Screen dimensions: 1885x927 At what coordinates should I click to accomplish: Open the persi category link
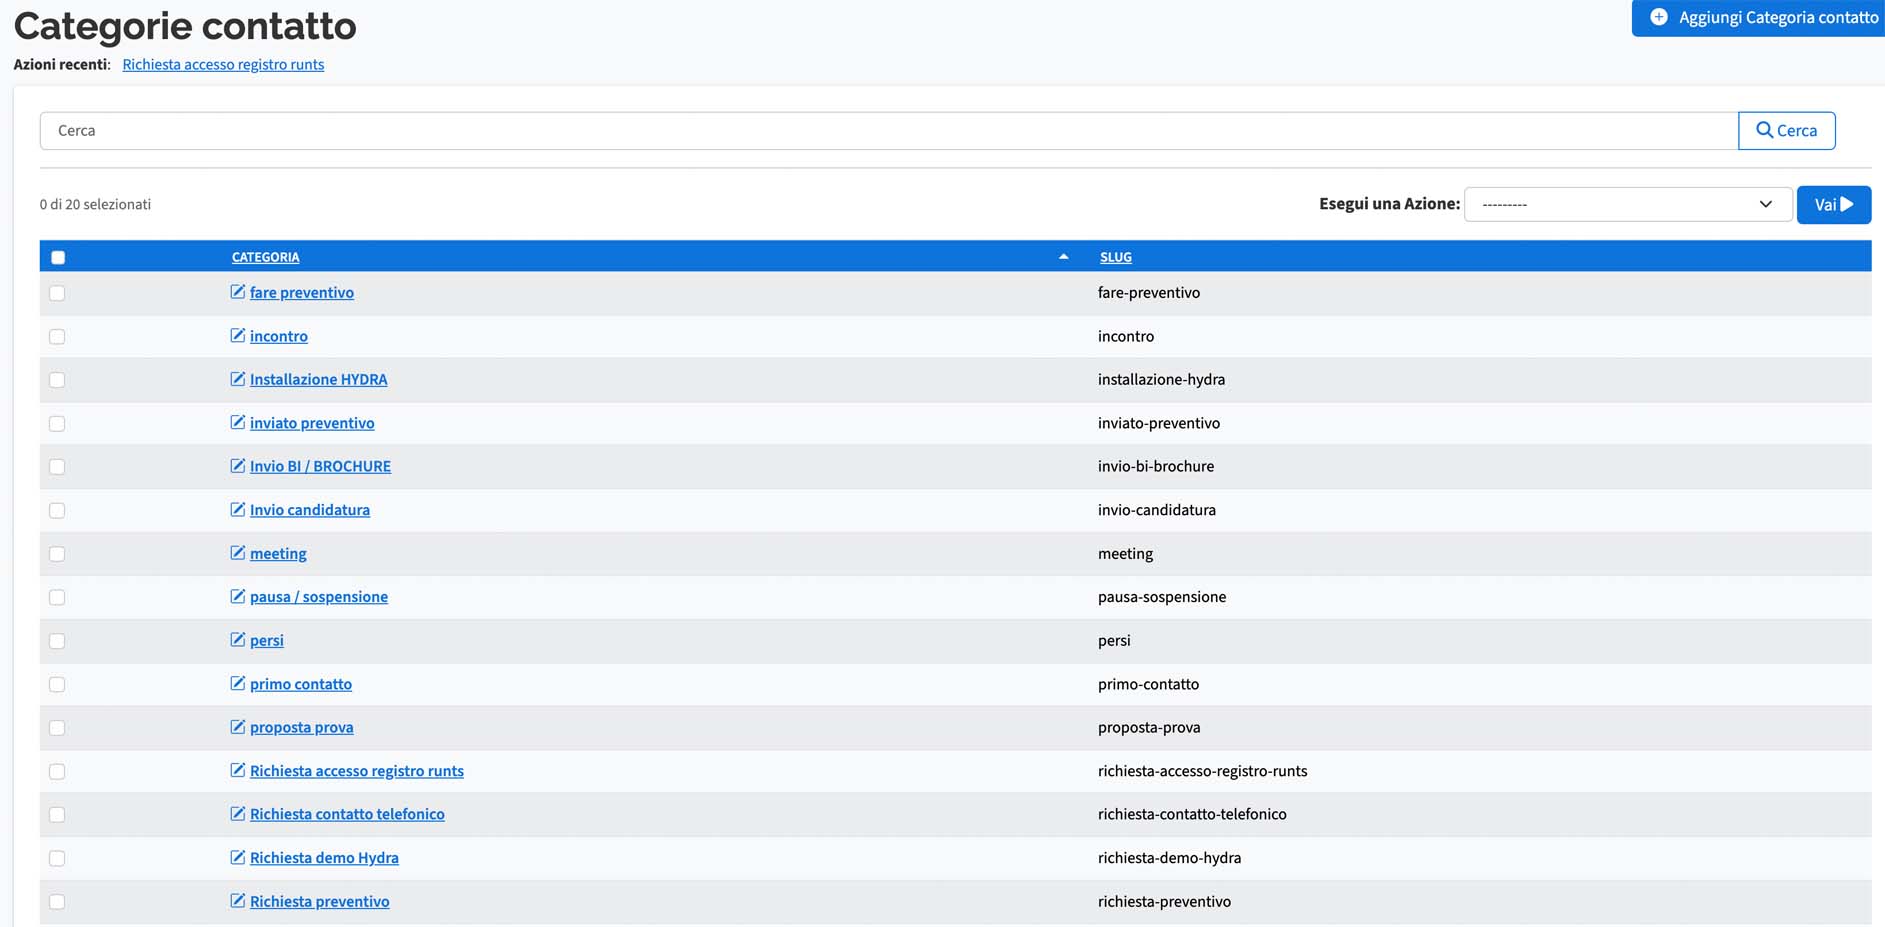click(x=267, y=640)
